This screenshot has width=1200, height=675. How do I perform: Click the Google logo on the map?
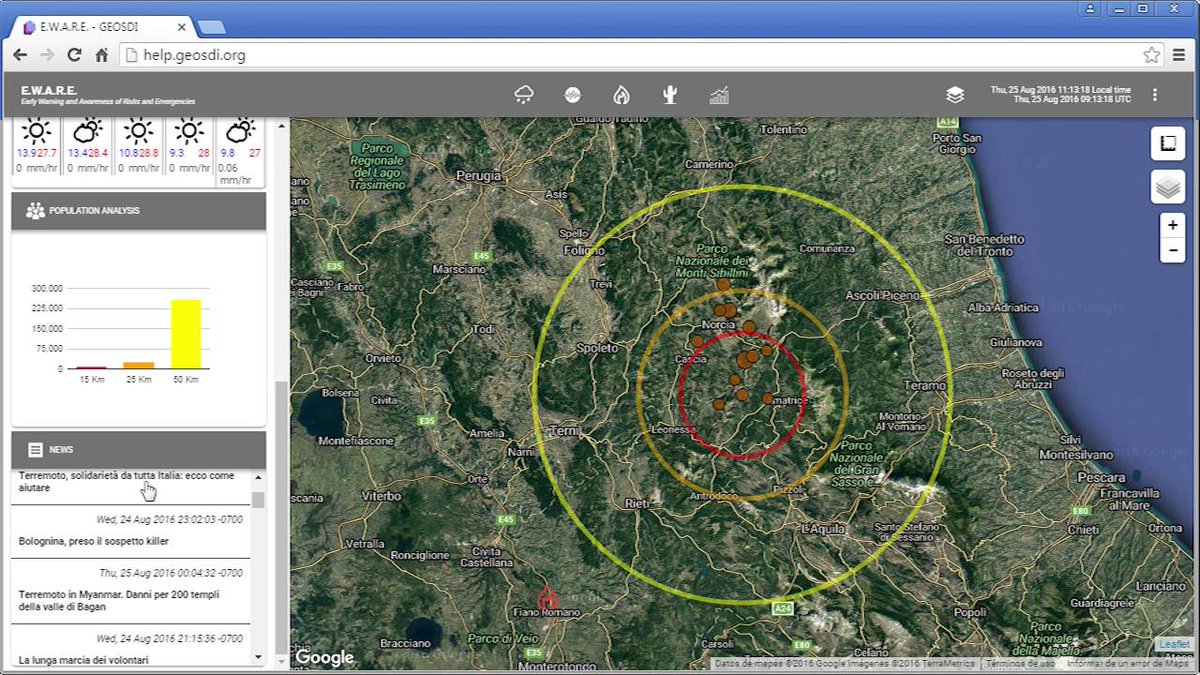(x=324, y=657)
